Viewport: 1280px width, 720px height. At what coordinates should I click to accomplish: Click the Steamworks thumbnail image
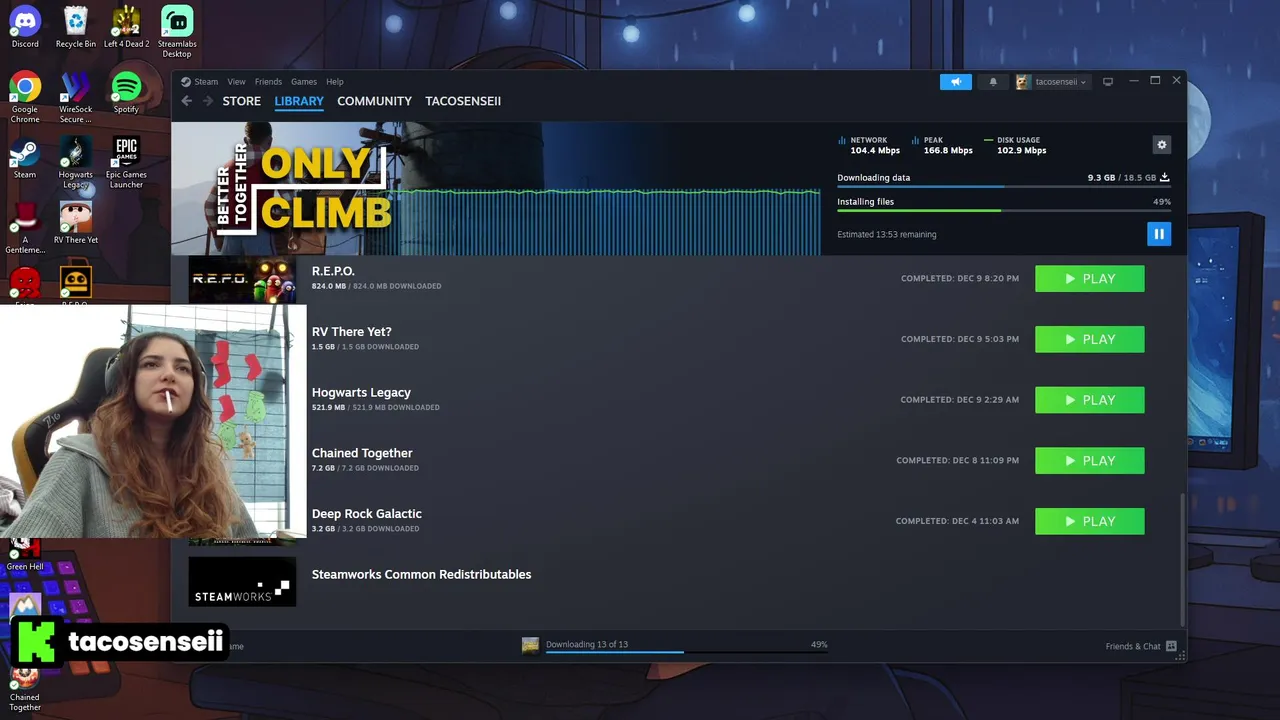pos(242,582)
